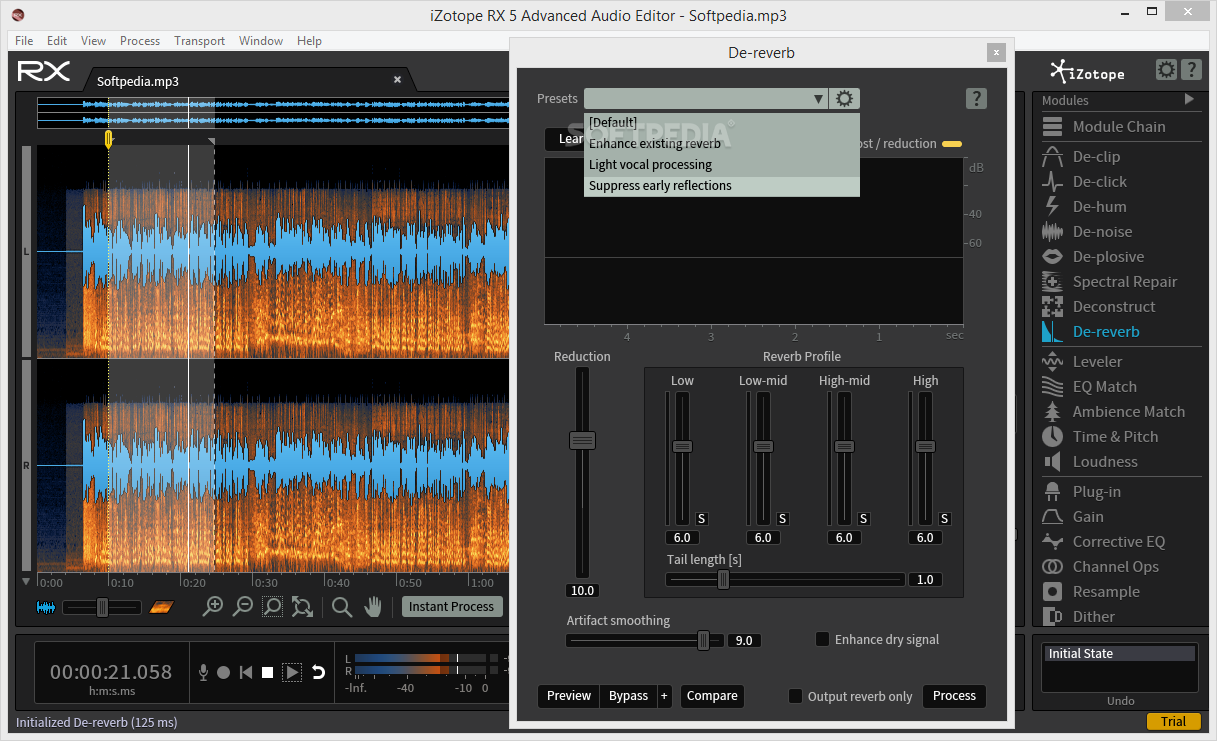
Task: Click the Process button
Action: [x=954, y=696]
